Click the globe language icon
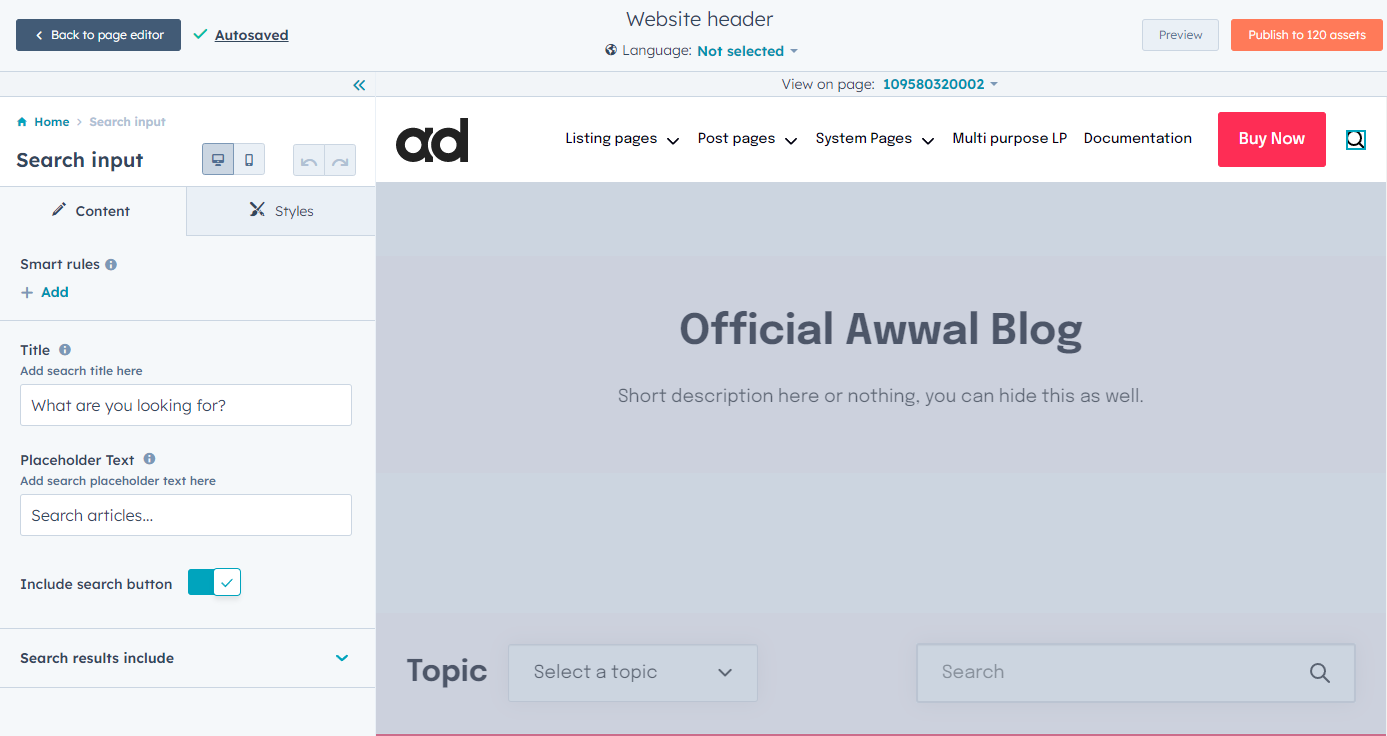Screen dimensions: 1387x736 tap(611, 50)
